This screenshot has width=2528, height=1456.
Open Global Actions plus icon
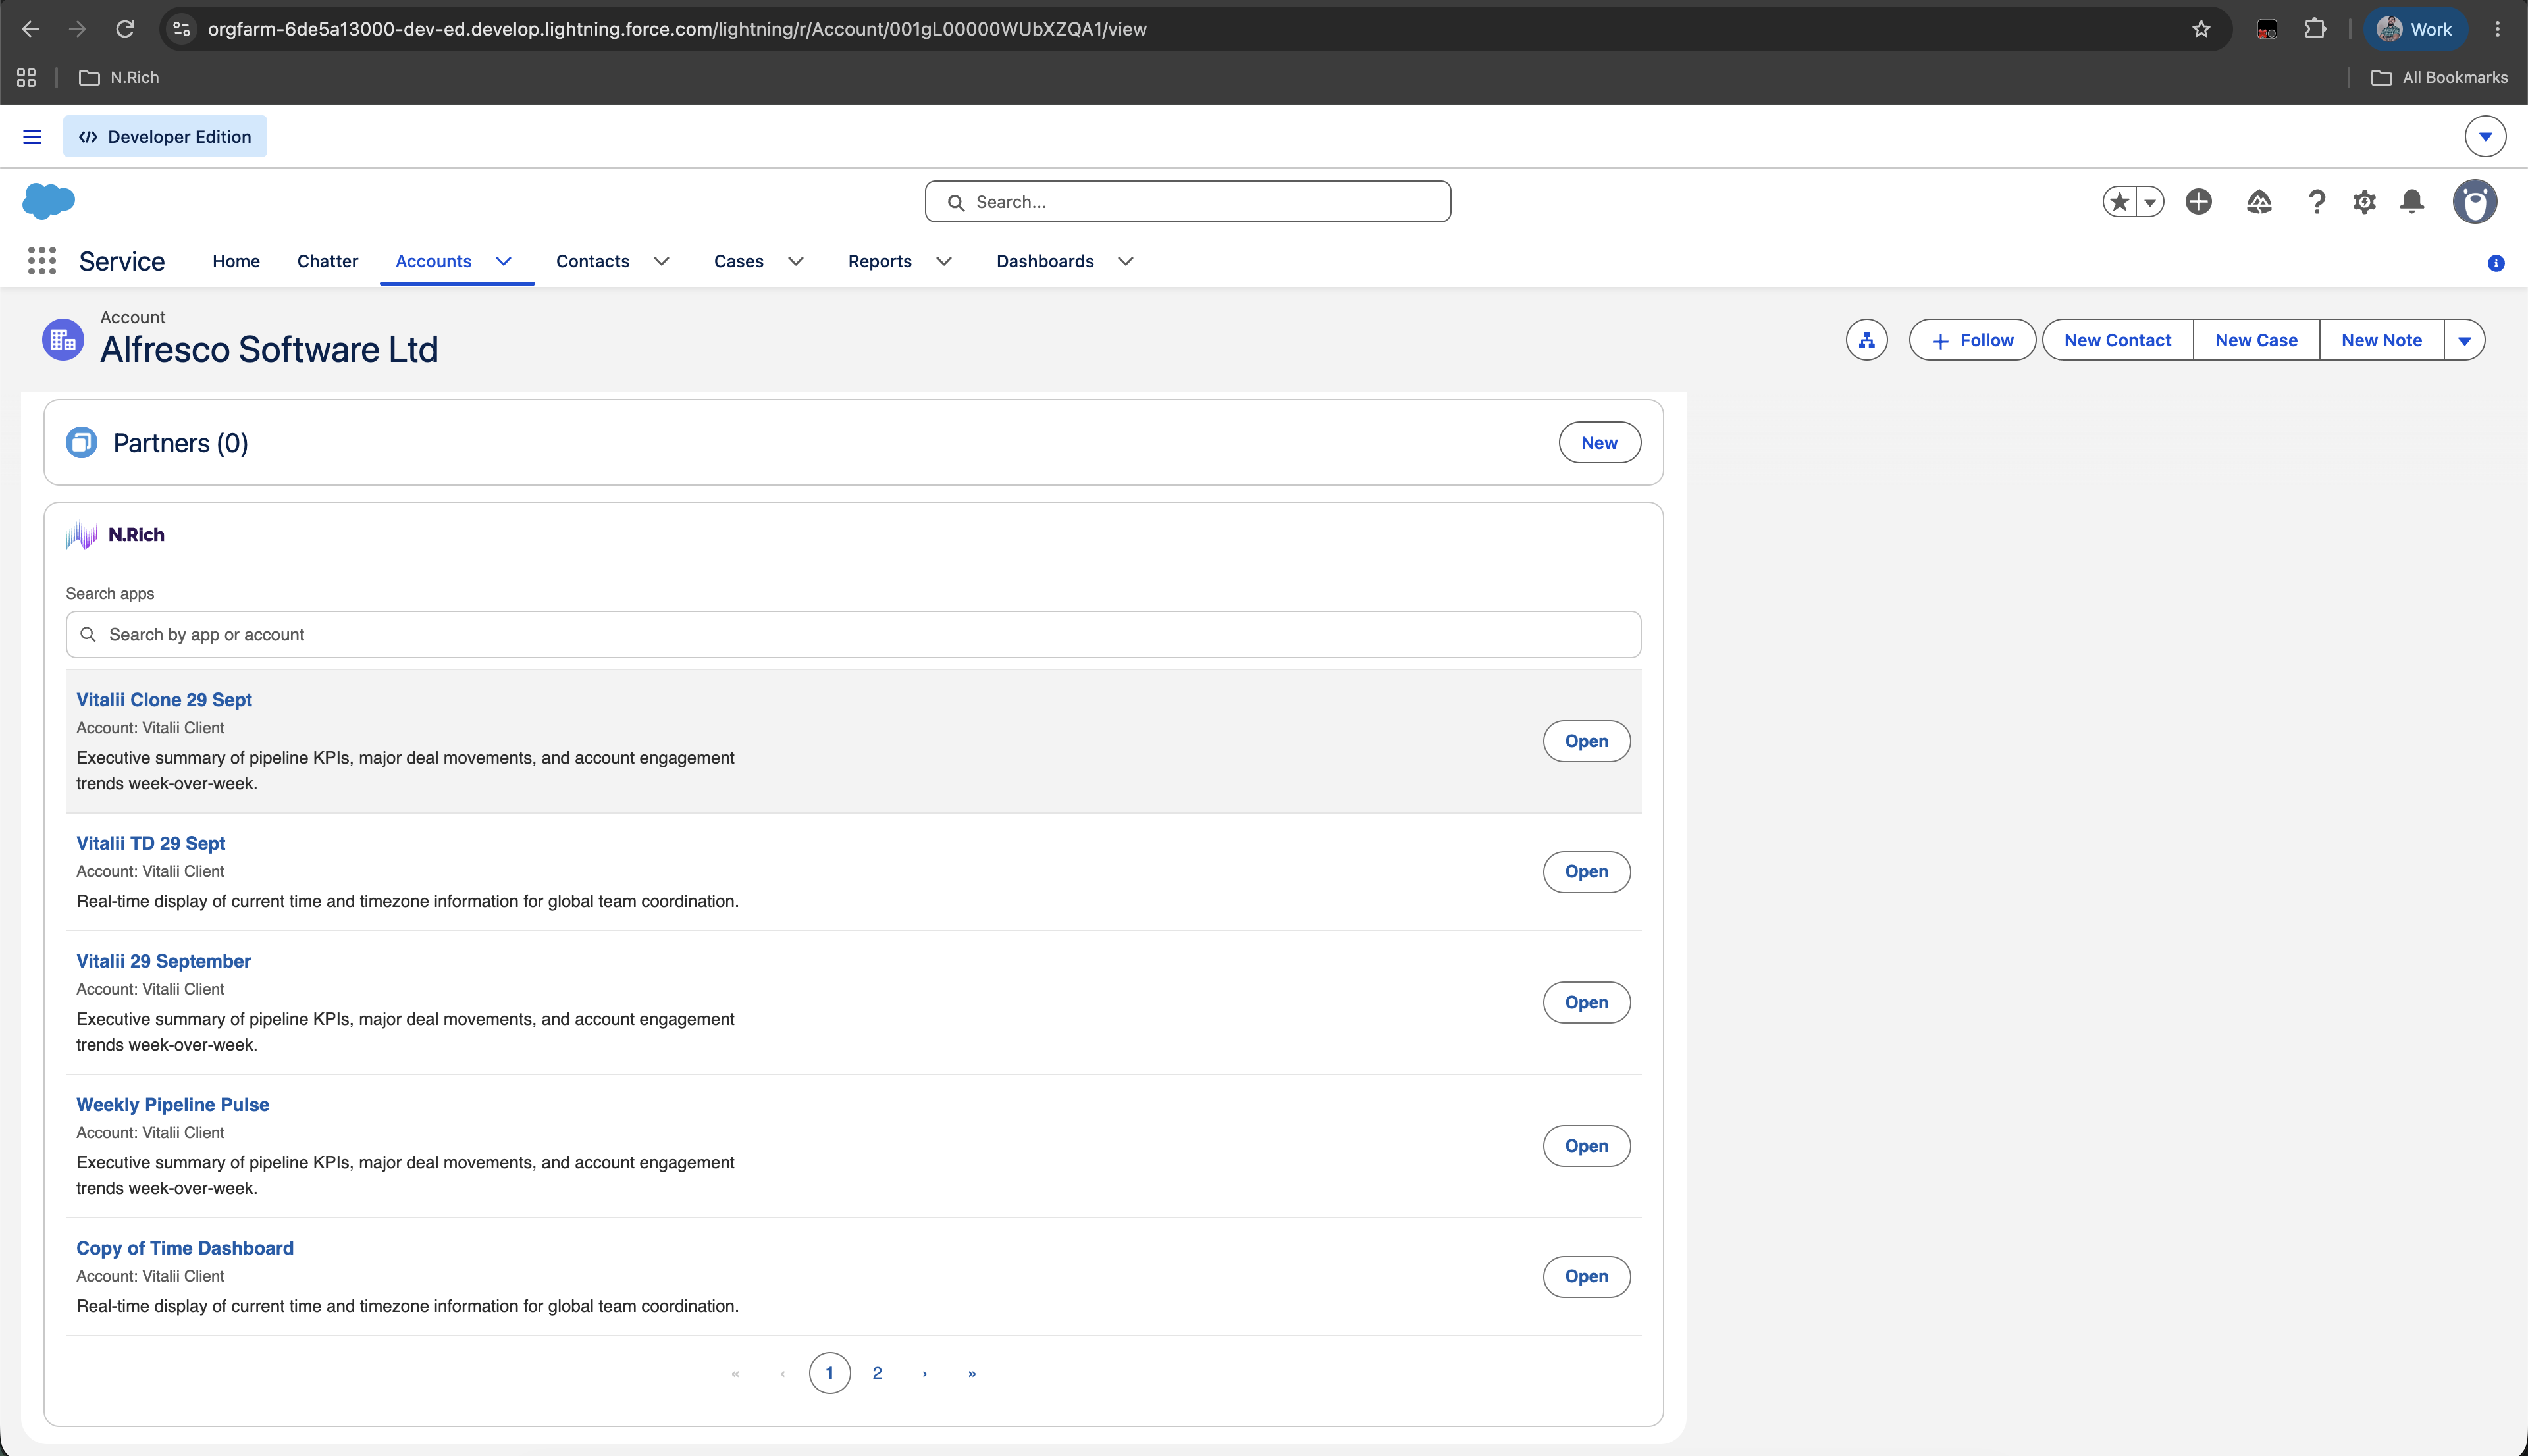2198,202
